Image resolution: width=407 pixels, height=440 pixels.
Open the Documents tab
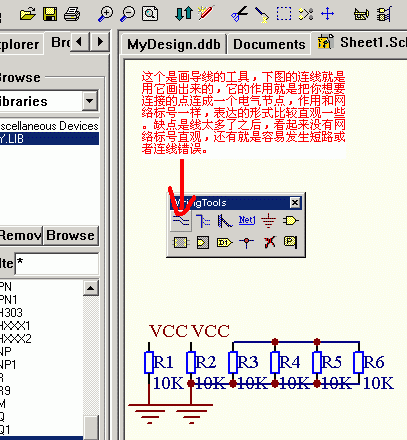coord(269,44)
